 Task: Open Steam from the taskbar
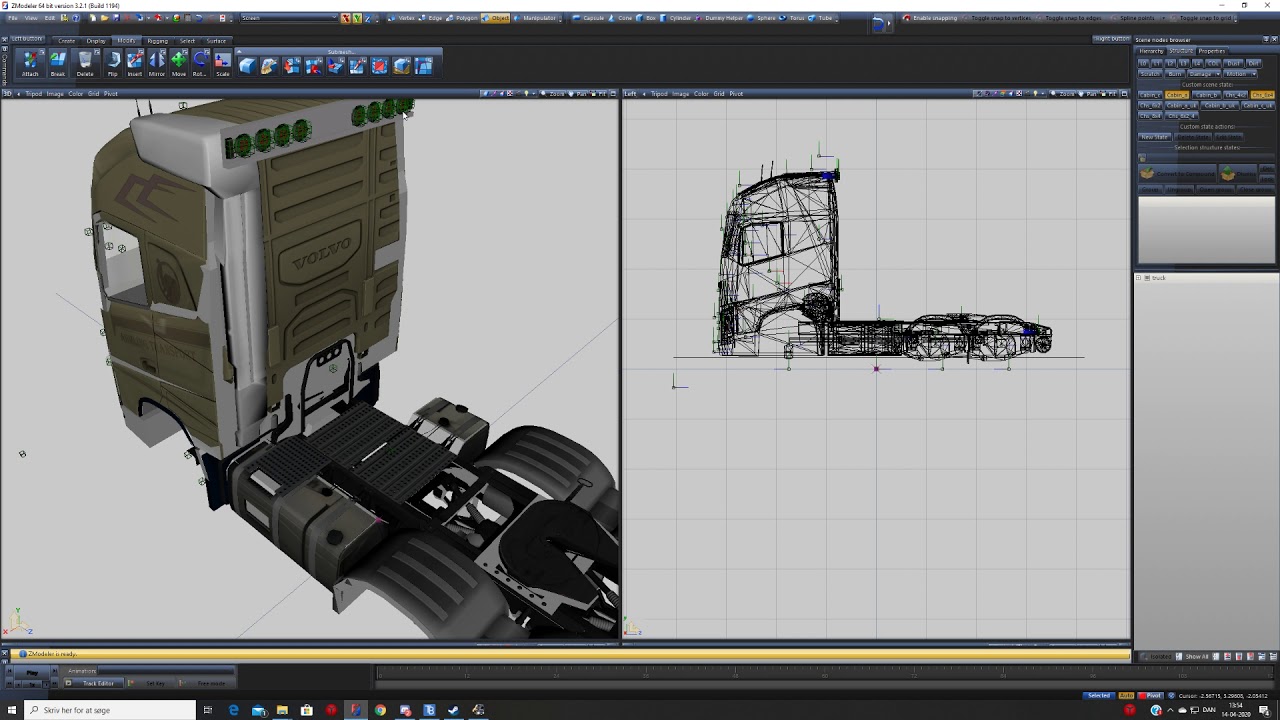[x=454, y=710]
